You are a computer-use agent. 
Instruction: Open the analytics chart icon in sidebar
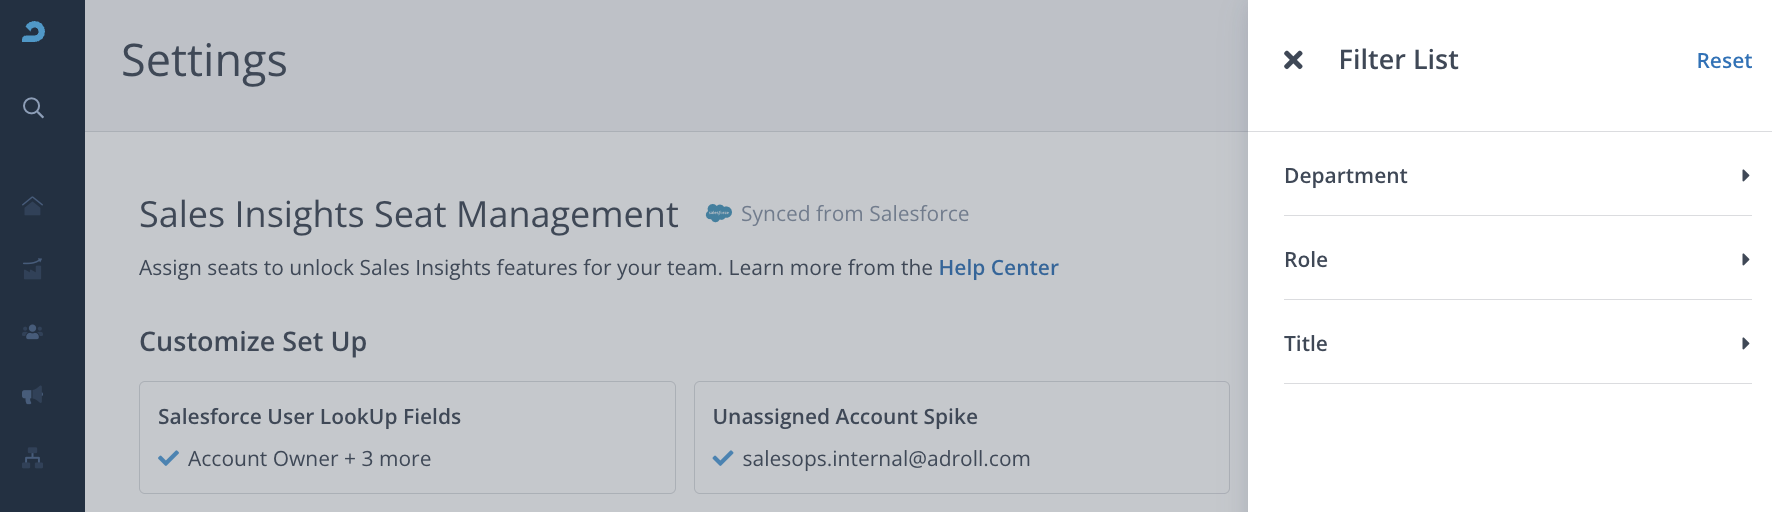33,269
